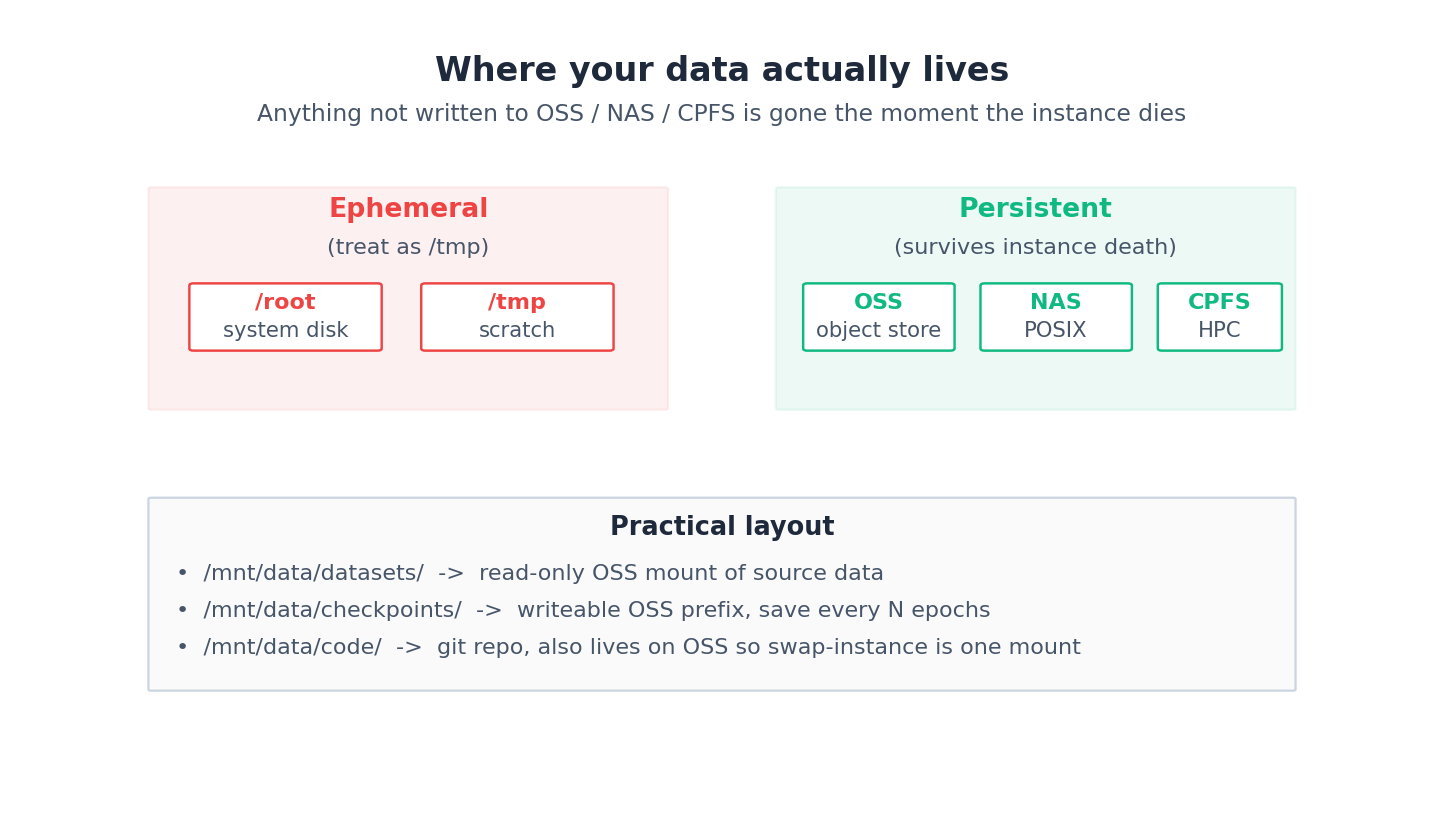1444x819 pixels.
Task: Click the '(treat as /tmp)' caption
Action: [408, 248]
